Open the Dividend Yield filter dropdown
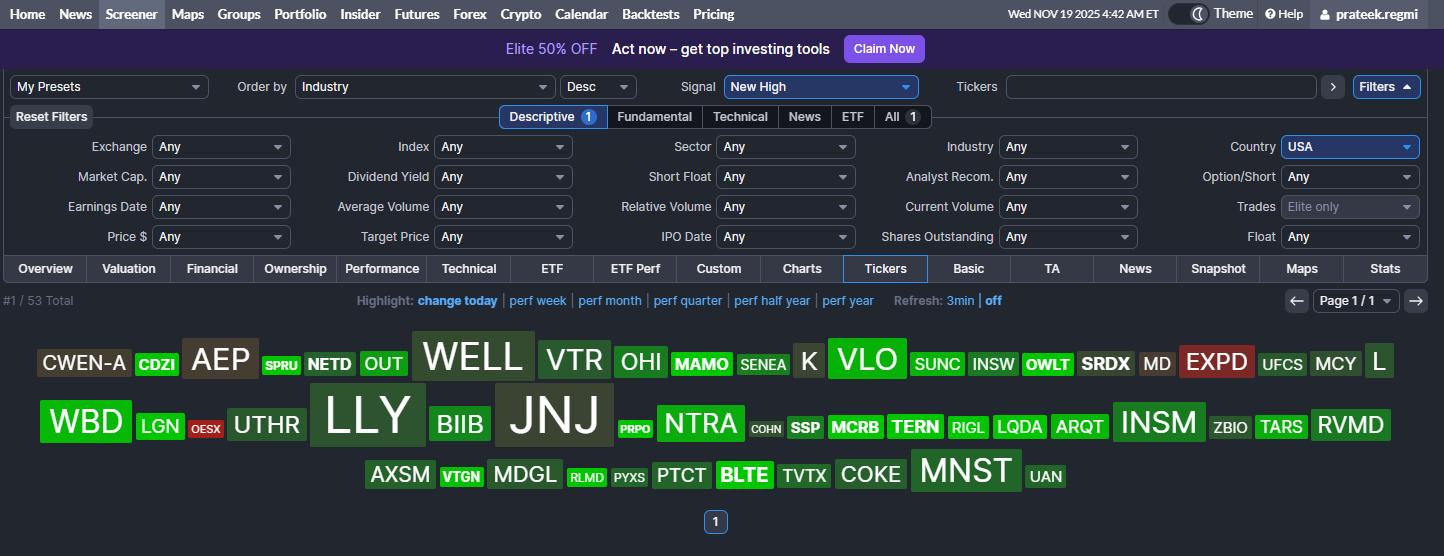 pos(503,177)
